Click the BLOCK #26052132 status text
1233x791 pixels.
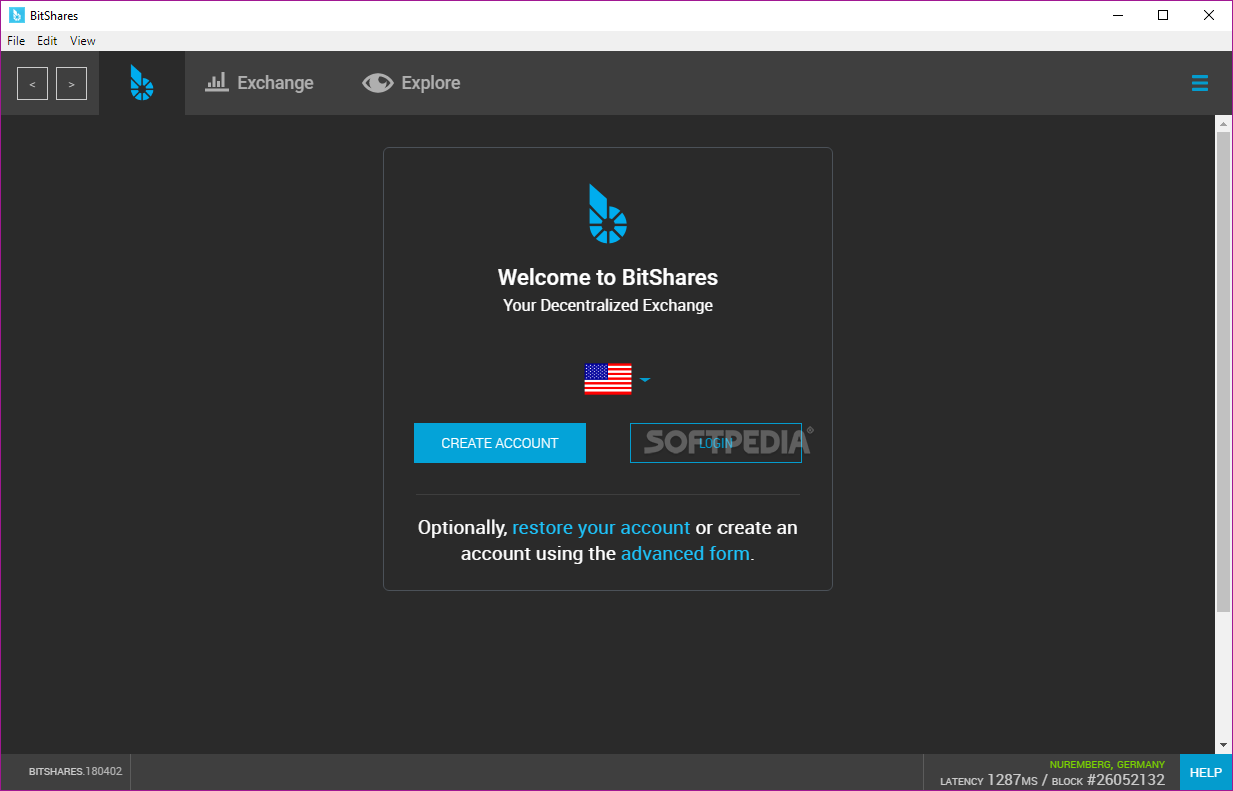tap(1108, 780)
